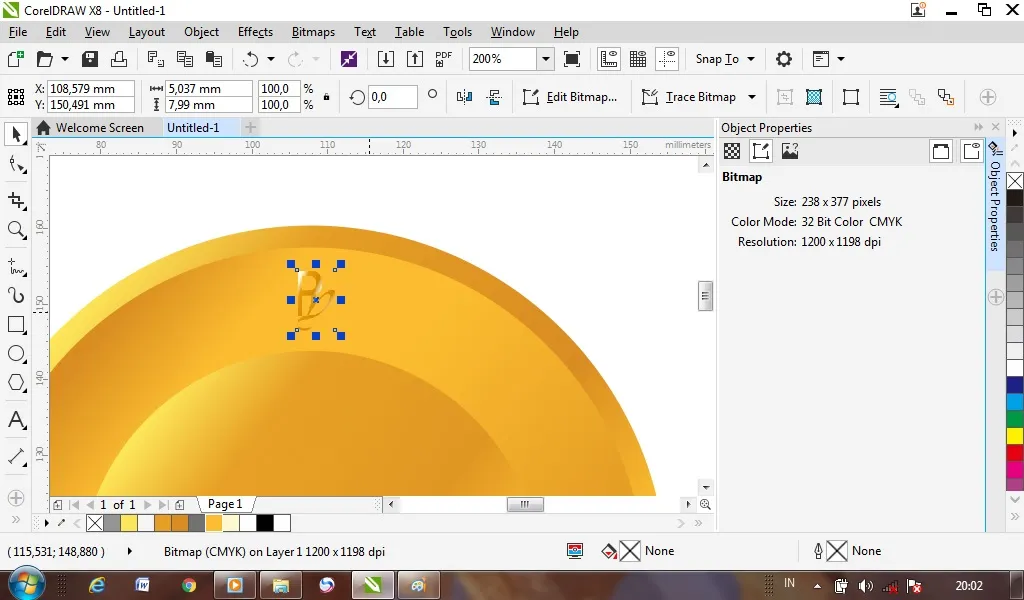The height and width of the screenshot is (600, 1024).
Task: Pick the Artistic Media tool
Action: 16,296
